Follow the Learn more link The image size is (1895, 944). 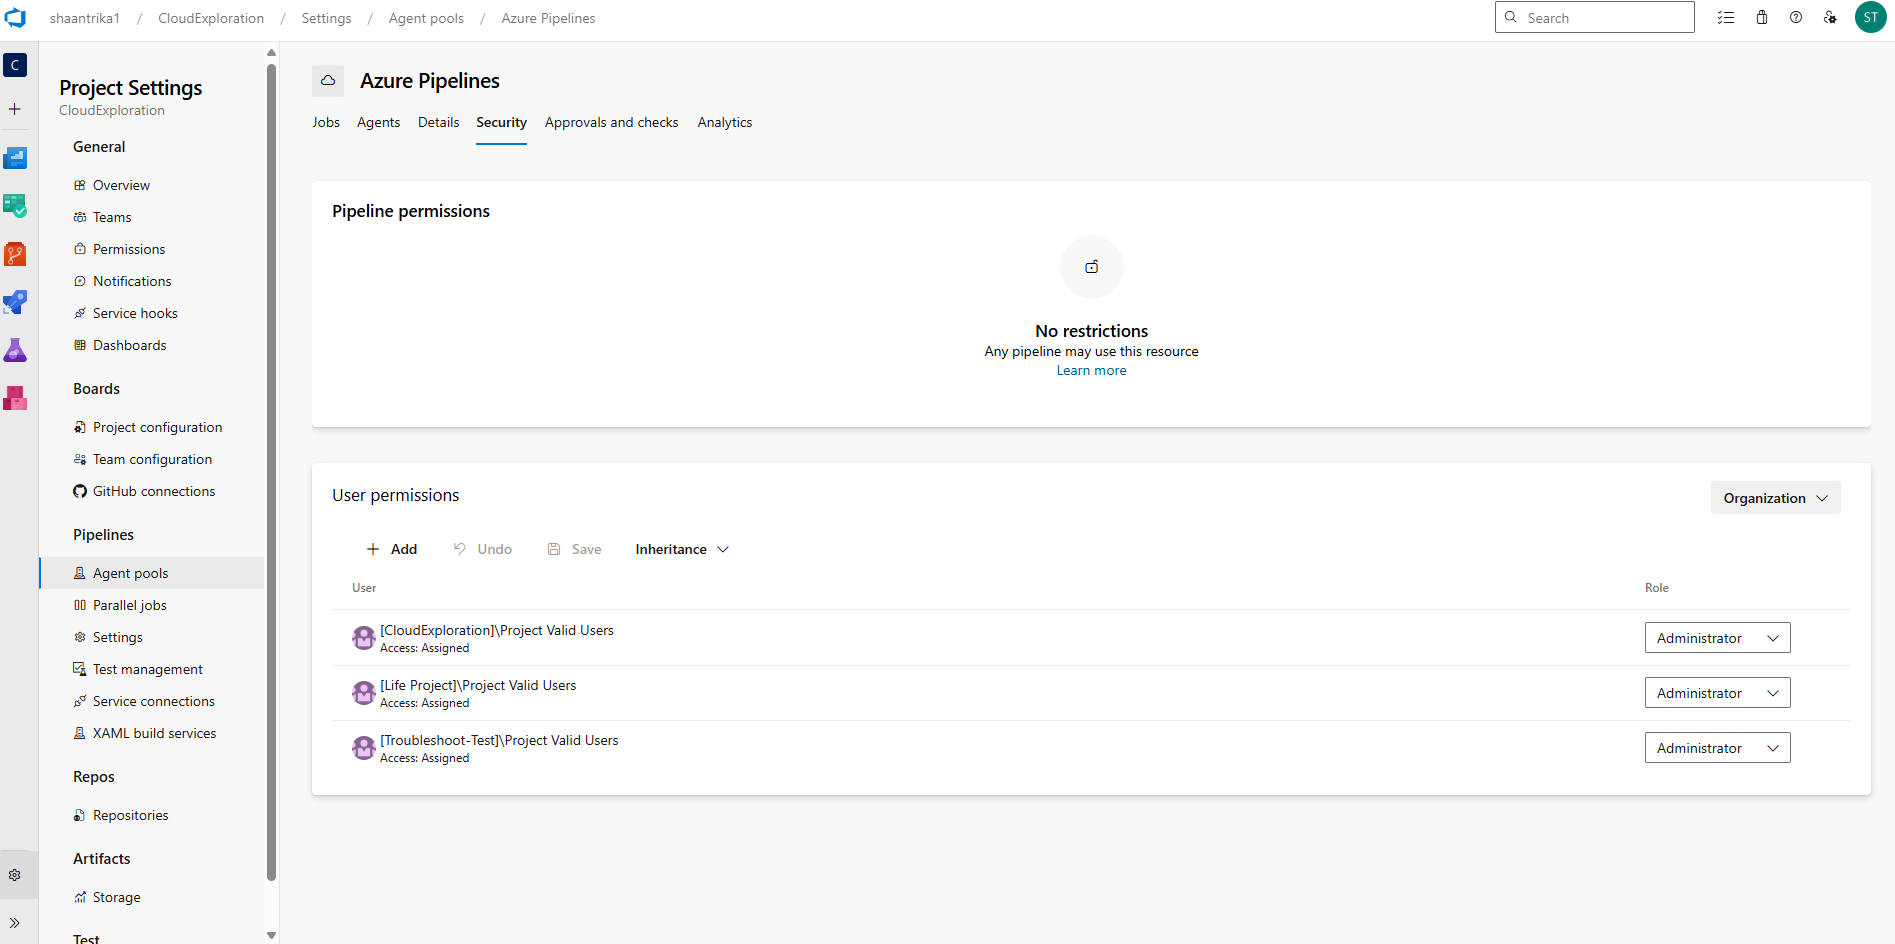pyautogui.click(x=1092, y=370)
